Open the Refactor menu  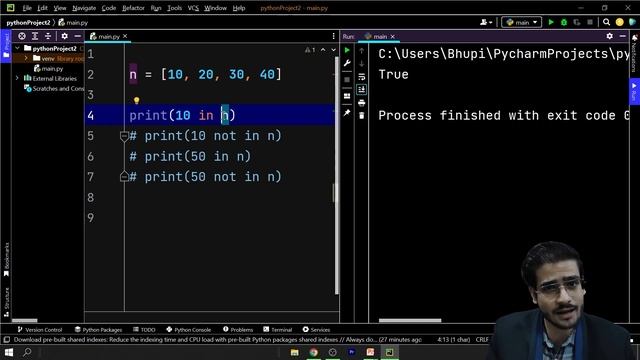point(133,8)
